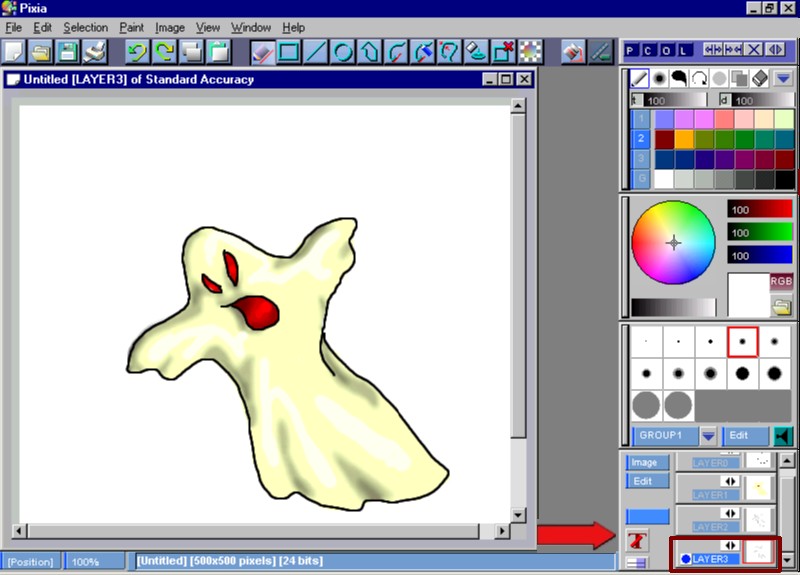Toggle the L layer panel button
This screenshot has width=800, height=575.
click(x=683, y=50)
